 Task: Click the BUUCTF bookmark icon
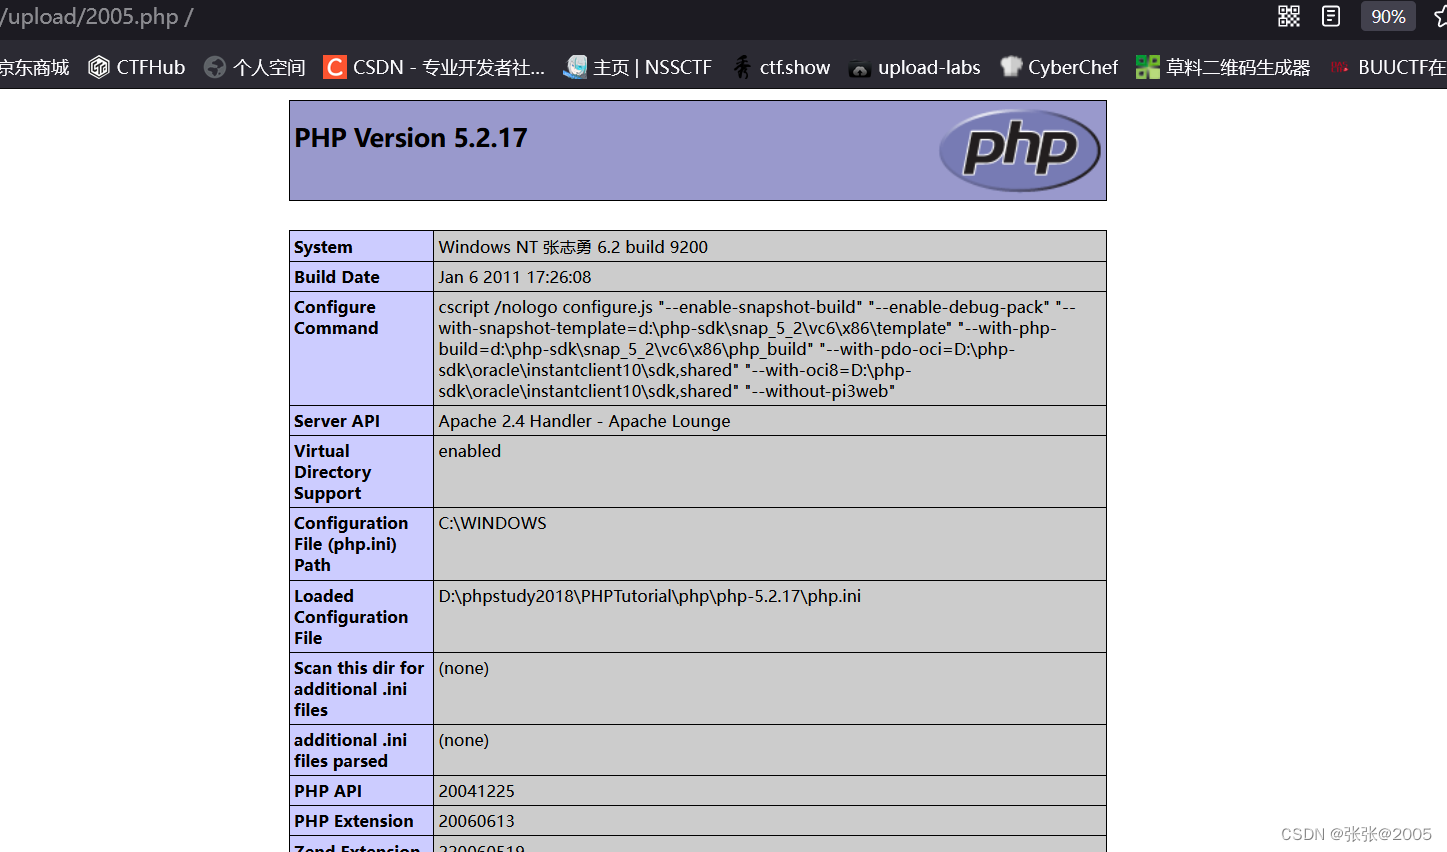tap(1339, 67)
